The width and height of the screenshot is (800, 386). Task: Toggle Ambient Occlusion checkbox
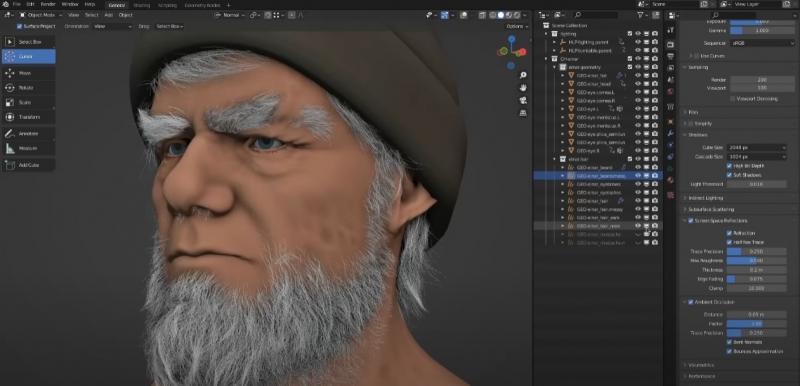tap(691, 302)
